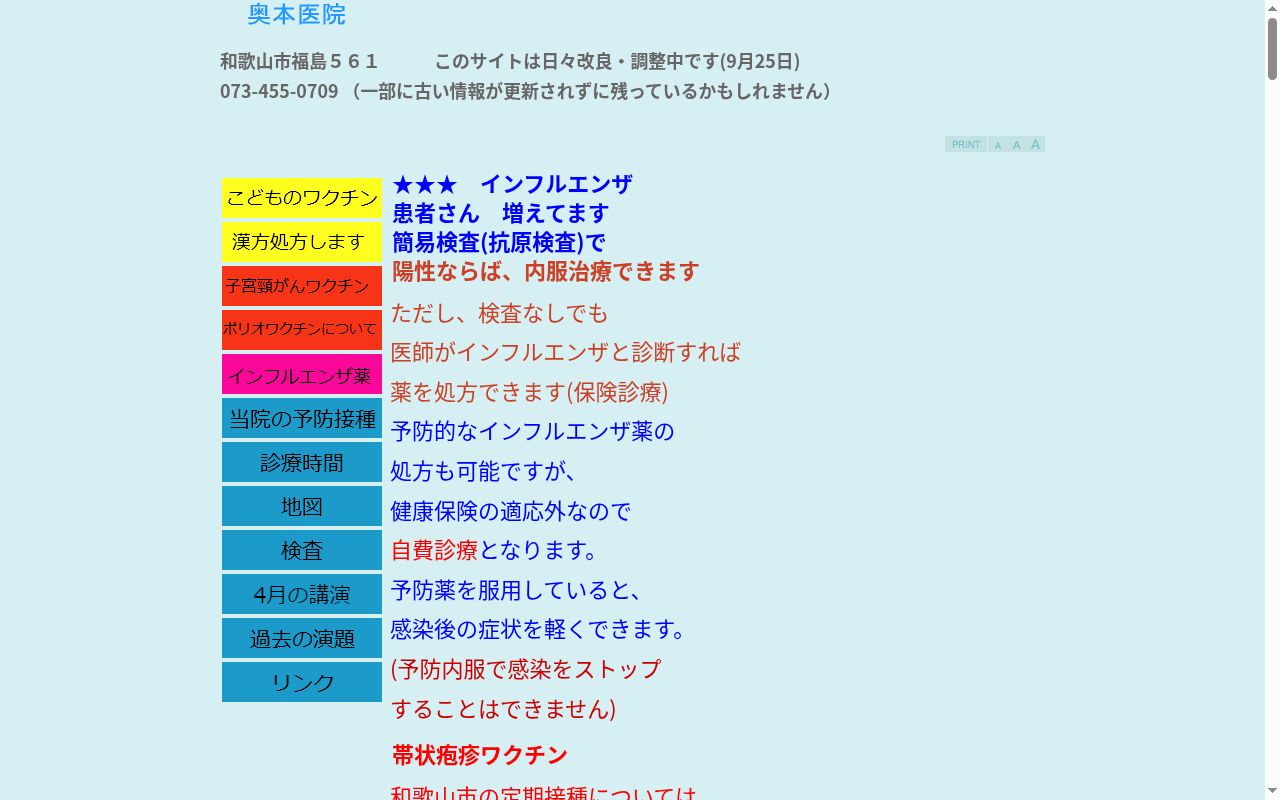Open インフルエンザ薬 menu item
The image size is (1280, 800).
pyautogui.click(x=302, y=374)
